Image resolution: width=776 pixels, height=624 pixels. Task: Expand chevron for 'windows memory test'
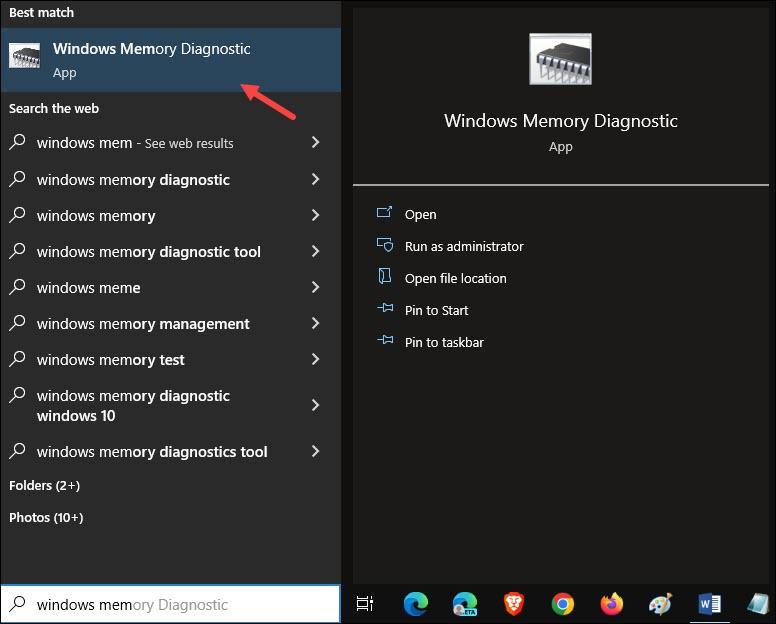[x=315, y=359]
